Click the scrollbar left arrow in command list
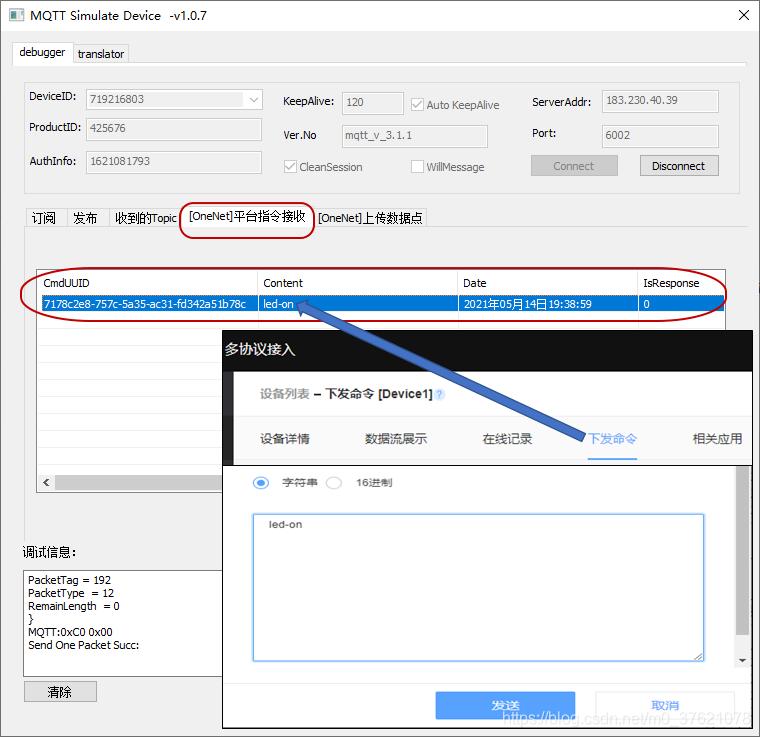 pyautogui.click(x=46, y=482)
